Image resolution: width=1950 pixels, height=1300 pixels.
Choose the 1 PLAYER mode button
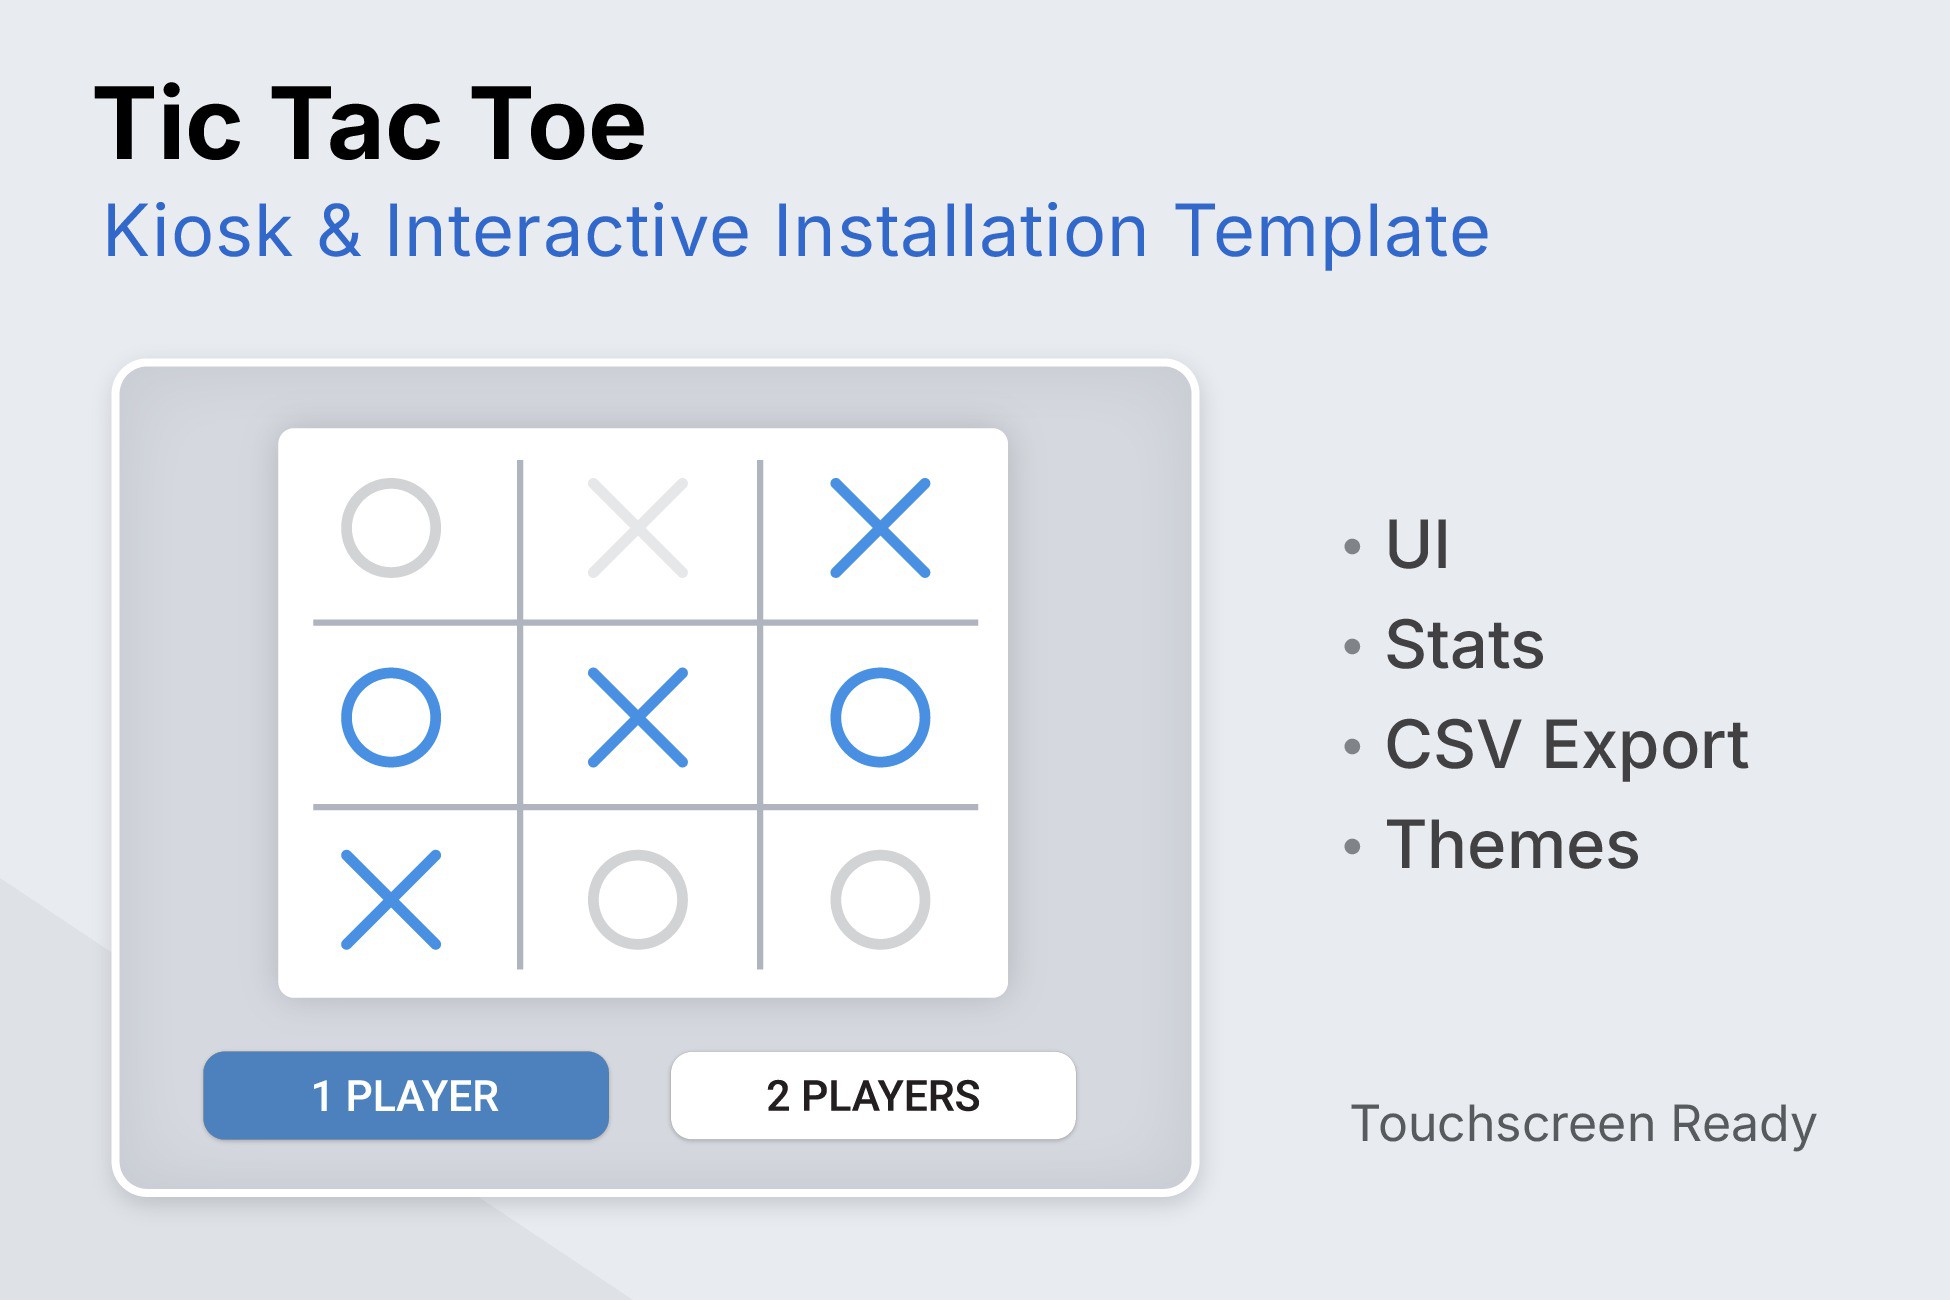click(x=406, y=1095)
